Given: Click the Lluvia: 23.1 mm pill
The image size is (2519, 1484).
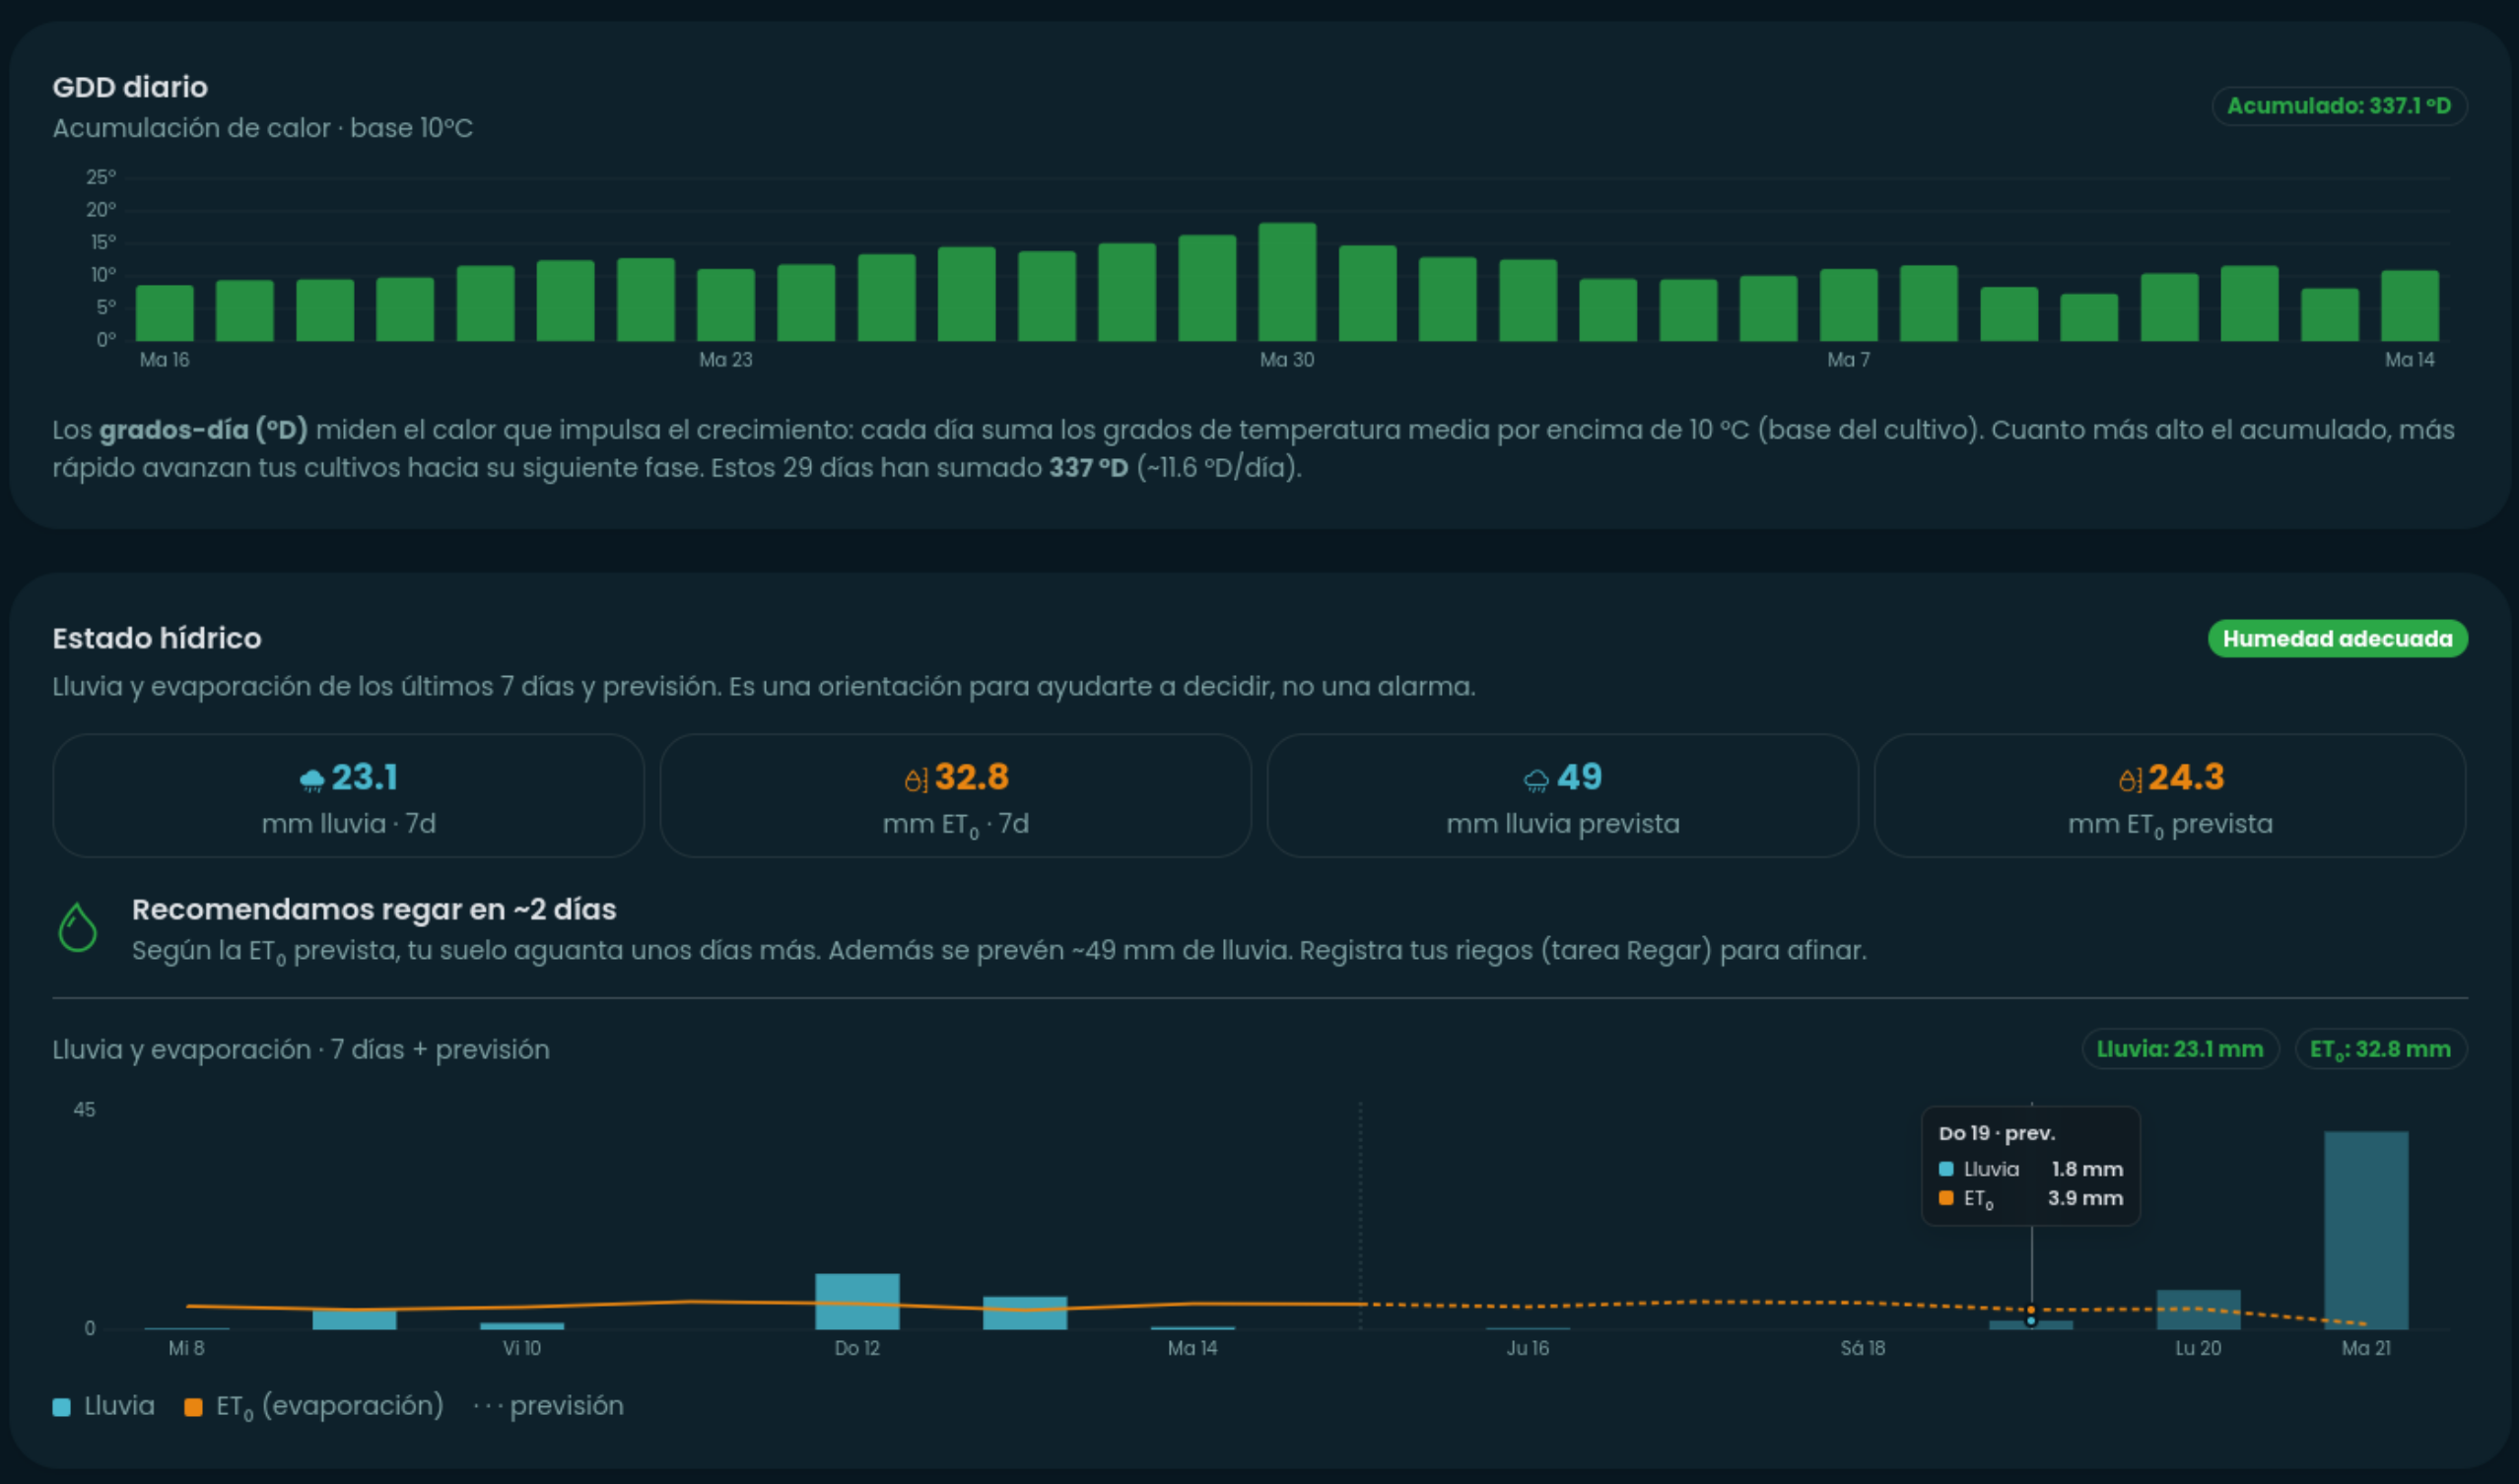Looking at the screenshot, I should click(x=2179, y=1048).
